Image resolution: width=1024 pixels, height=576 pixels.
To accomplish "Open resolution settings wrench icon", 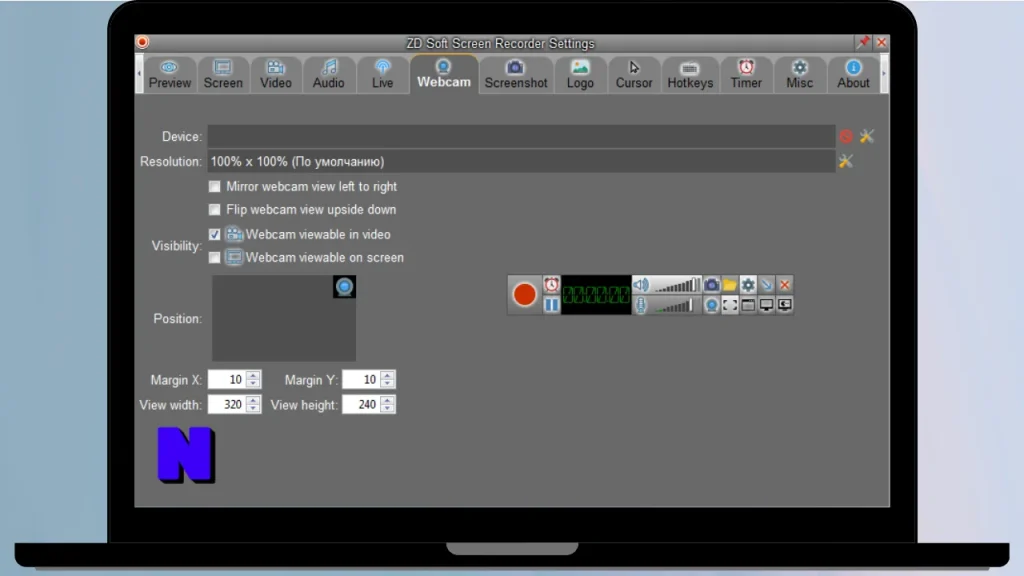I will point(846,161).
